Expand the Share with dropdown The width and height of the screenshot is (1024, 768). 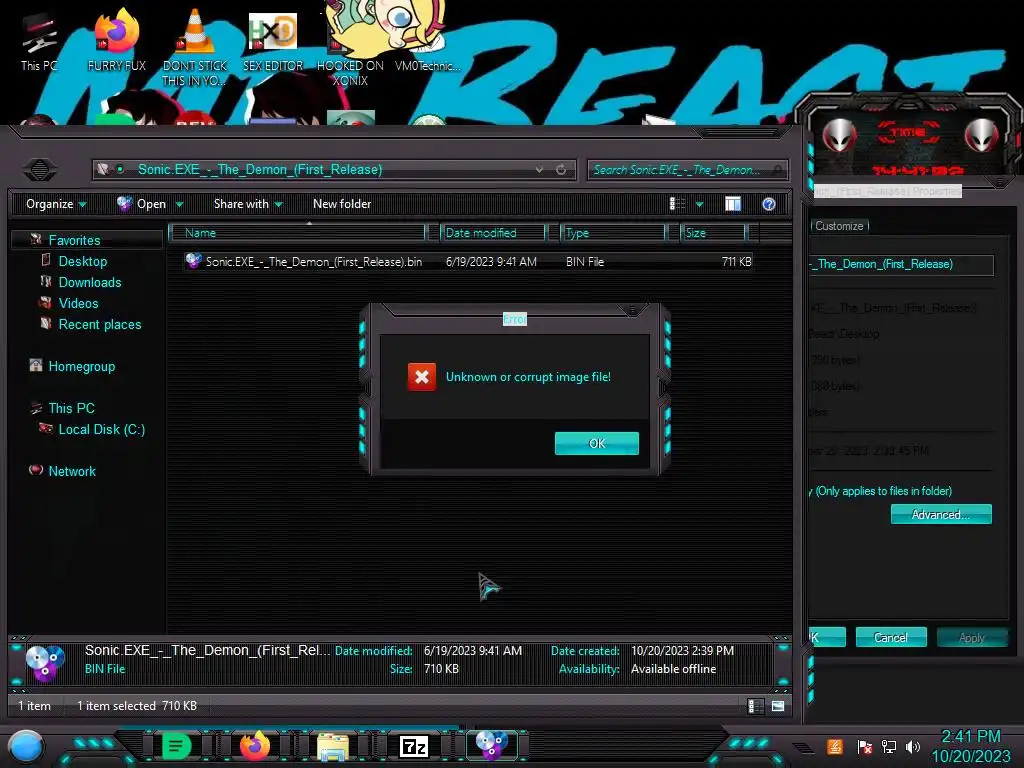pyautogui.click(x=248, y=204)
